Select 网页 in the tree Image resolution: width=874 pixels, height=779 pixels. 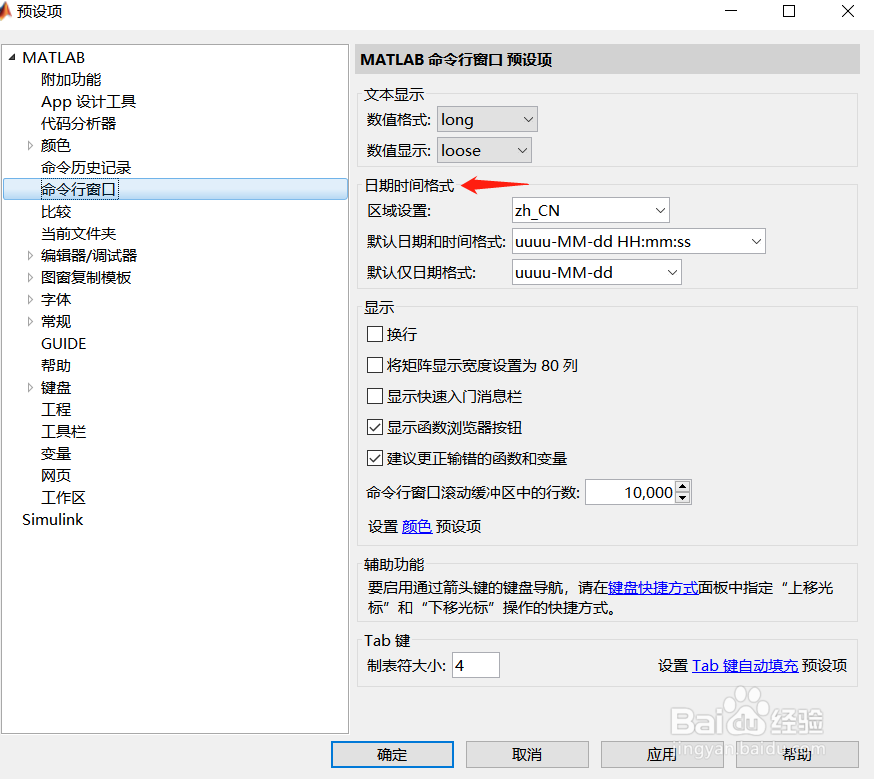point(56,476)
